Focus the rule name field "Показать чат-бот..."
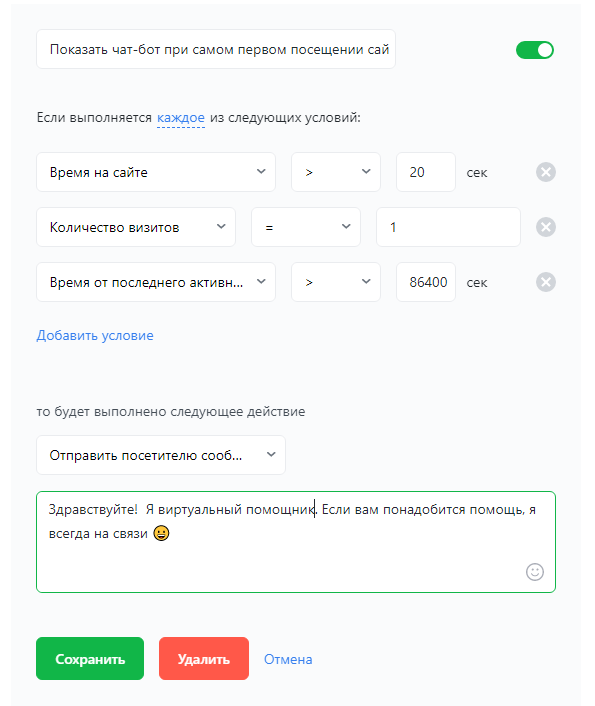Screen dimensions: 595x706 216,49
